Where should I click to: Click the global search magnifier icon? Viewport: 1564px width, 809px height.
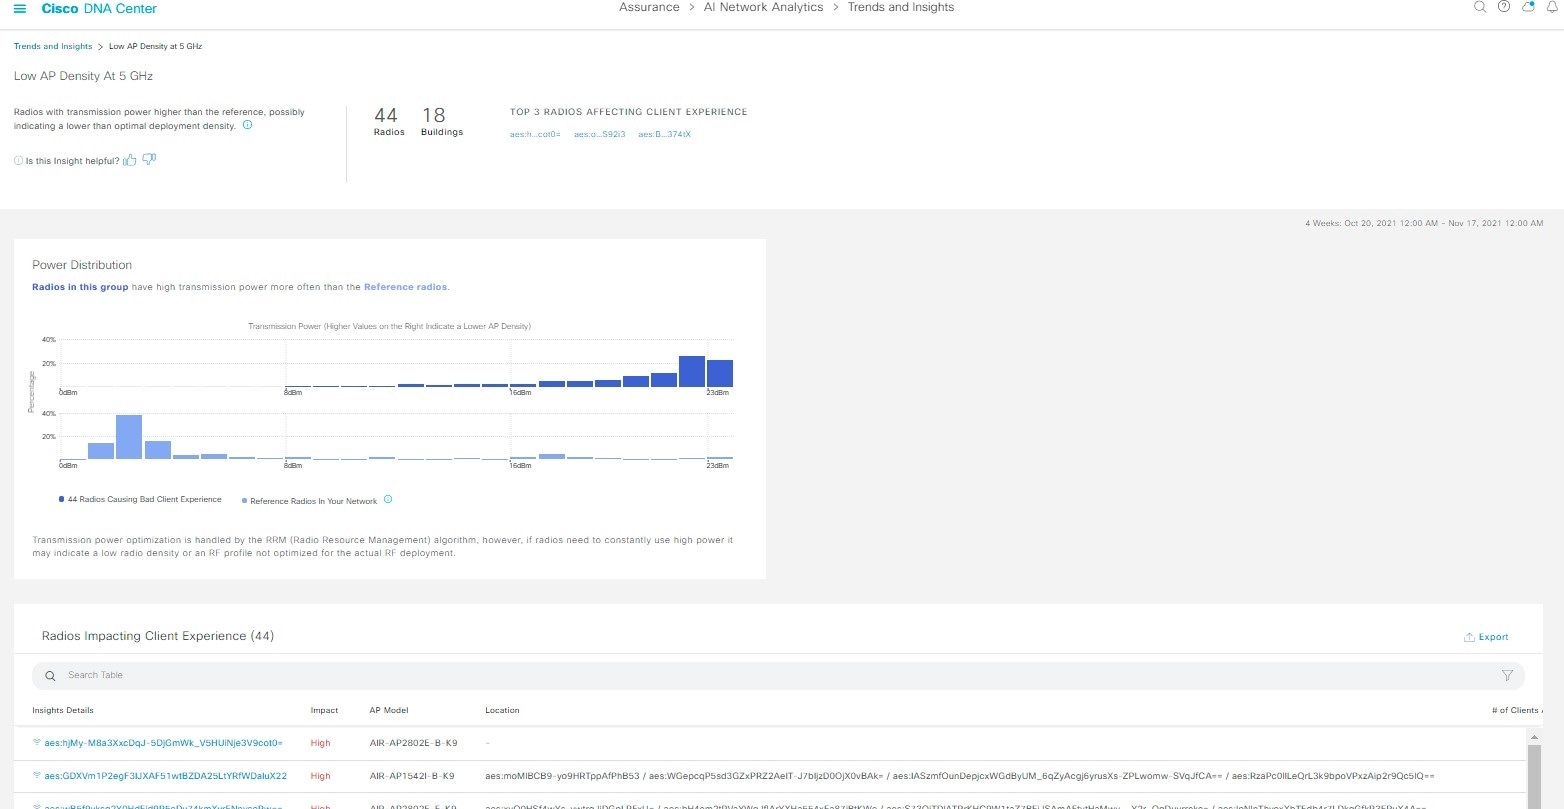click(x=1480, y=7)
